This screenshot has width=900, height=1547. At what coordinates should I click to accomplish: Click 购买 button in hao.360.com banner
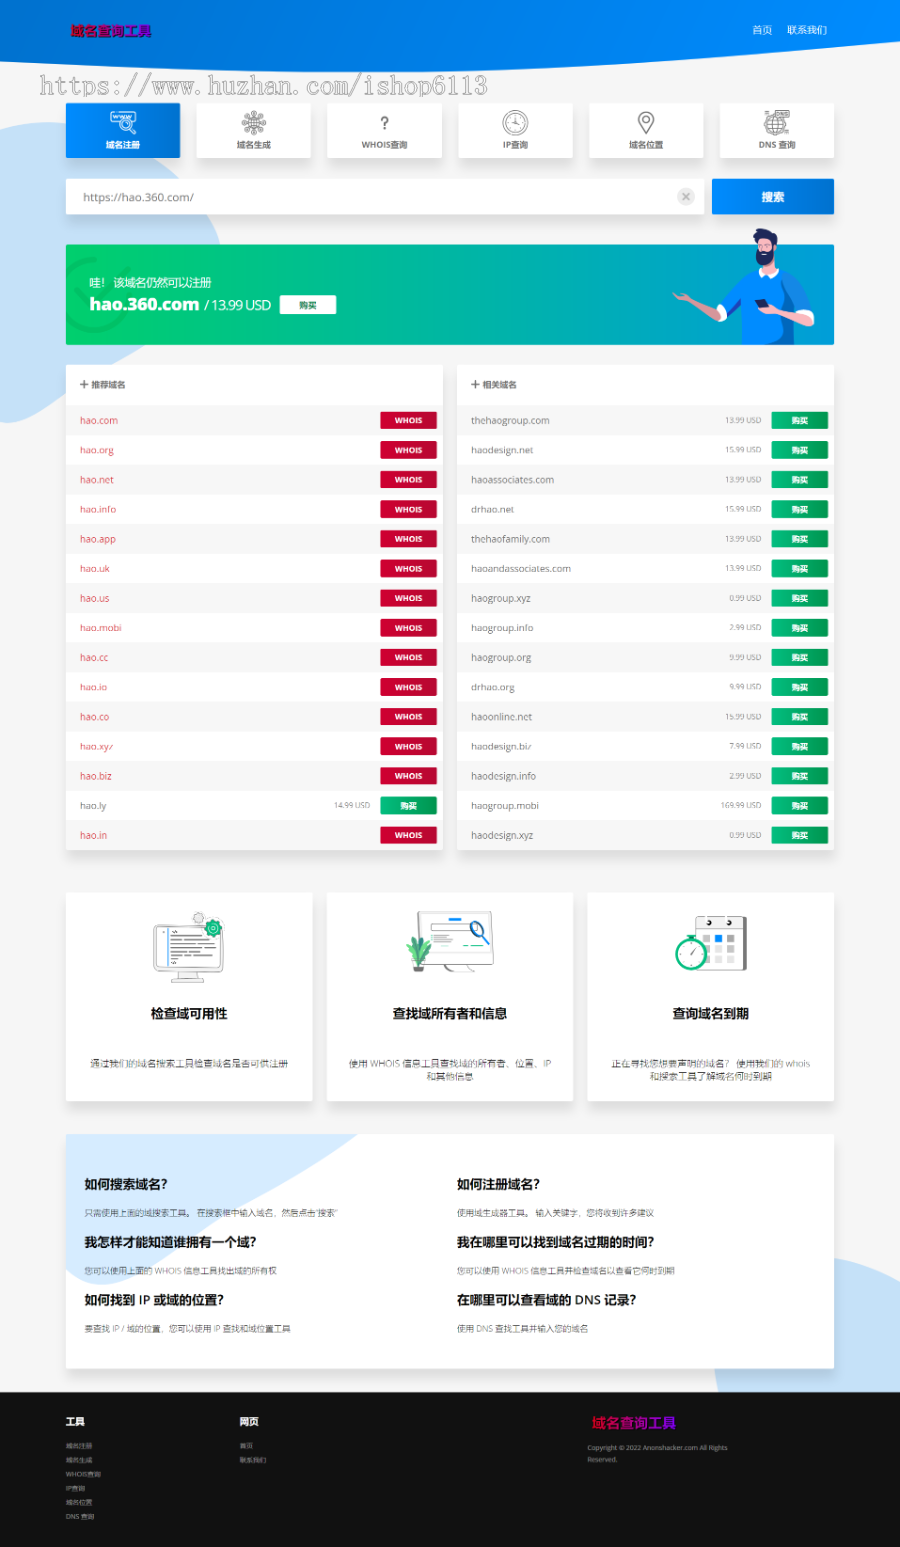pos(308,305)
